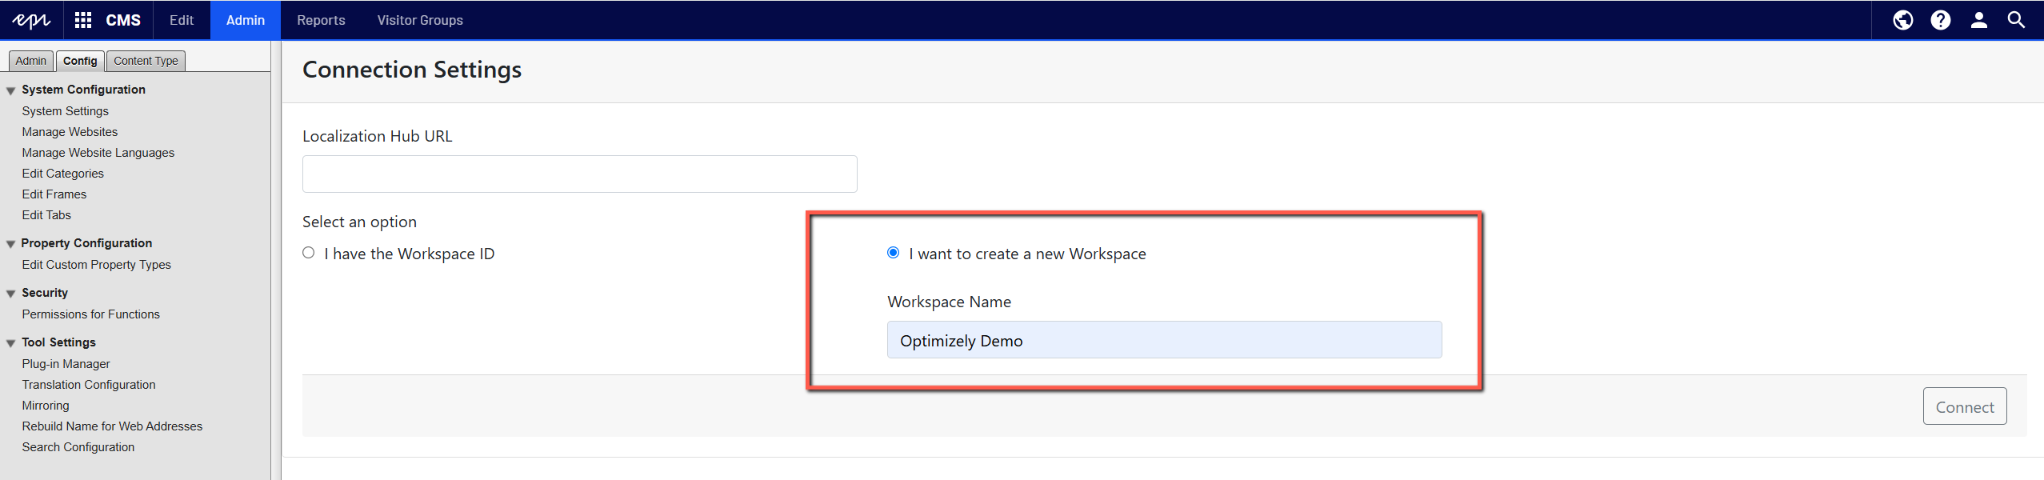Open the apps grid menu
The height and width of the screenshot is (480, 2044).
tap(83, 20)
